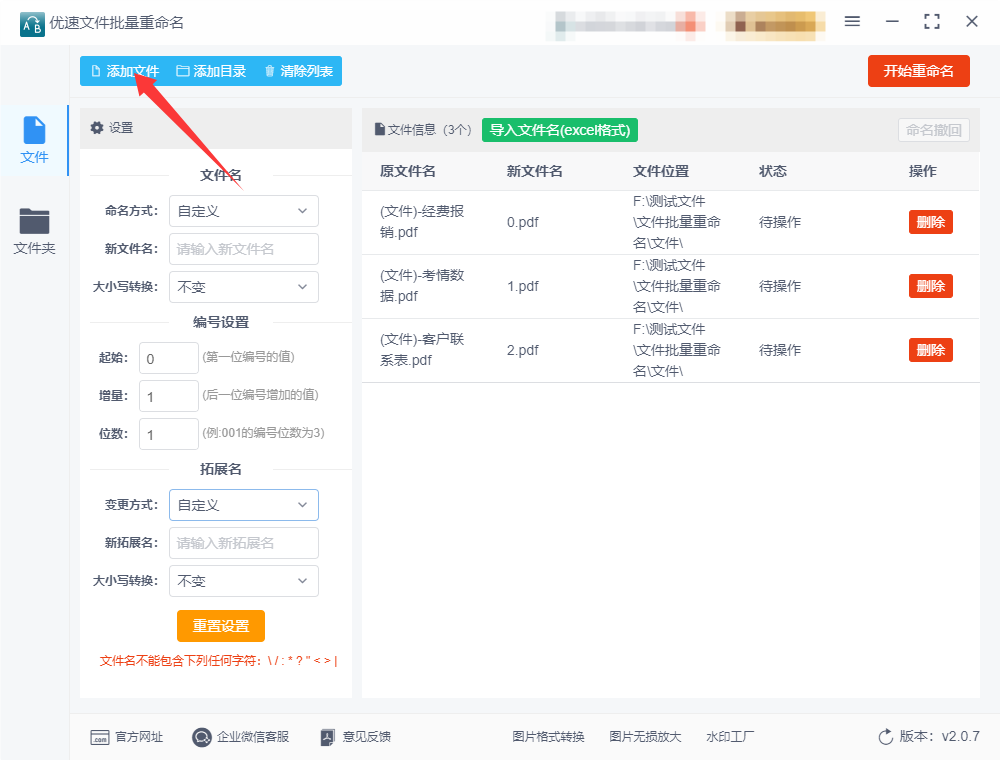Open the 变更方式 dropdown for extension
The width and height of the screenshot is (1000, 760).
(244, 505)
